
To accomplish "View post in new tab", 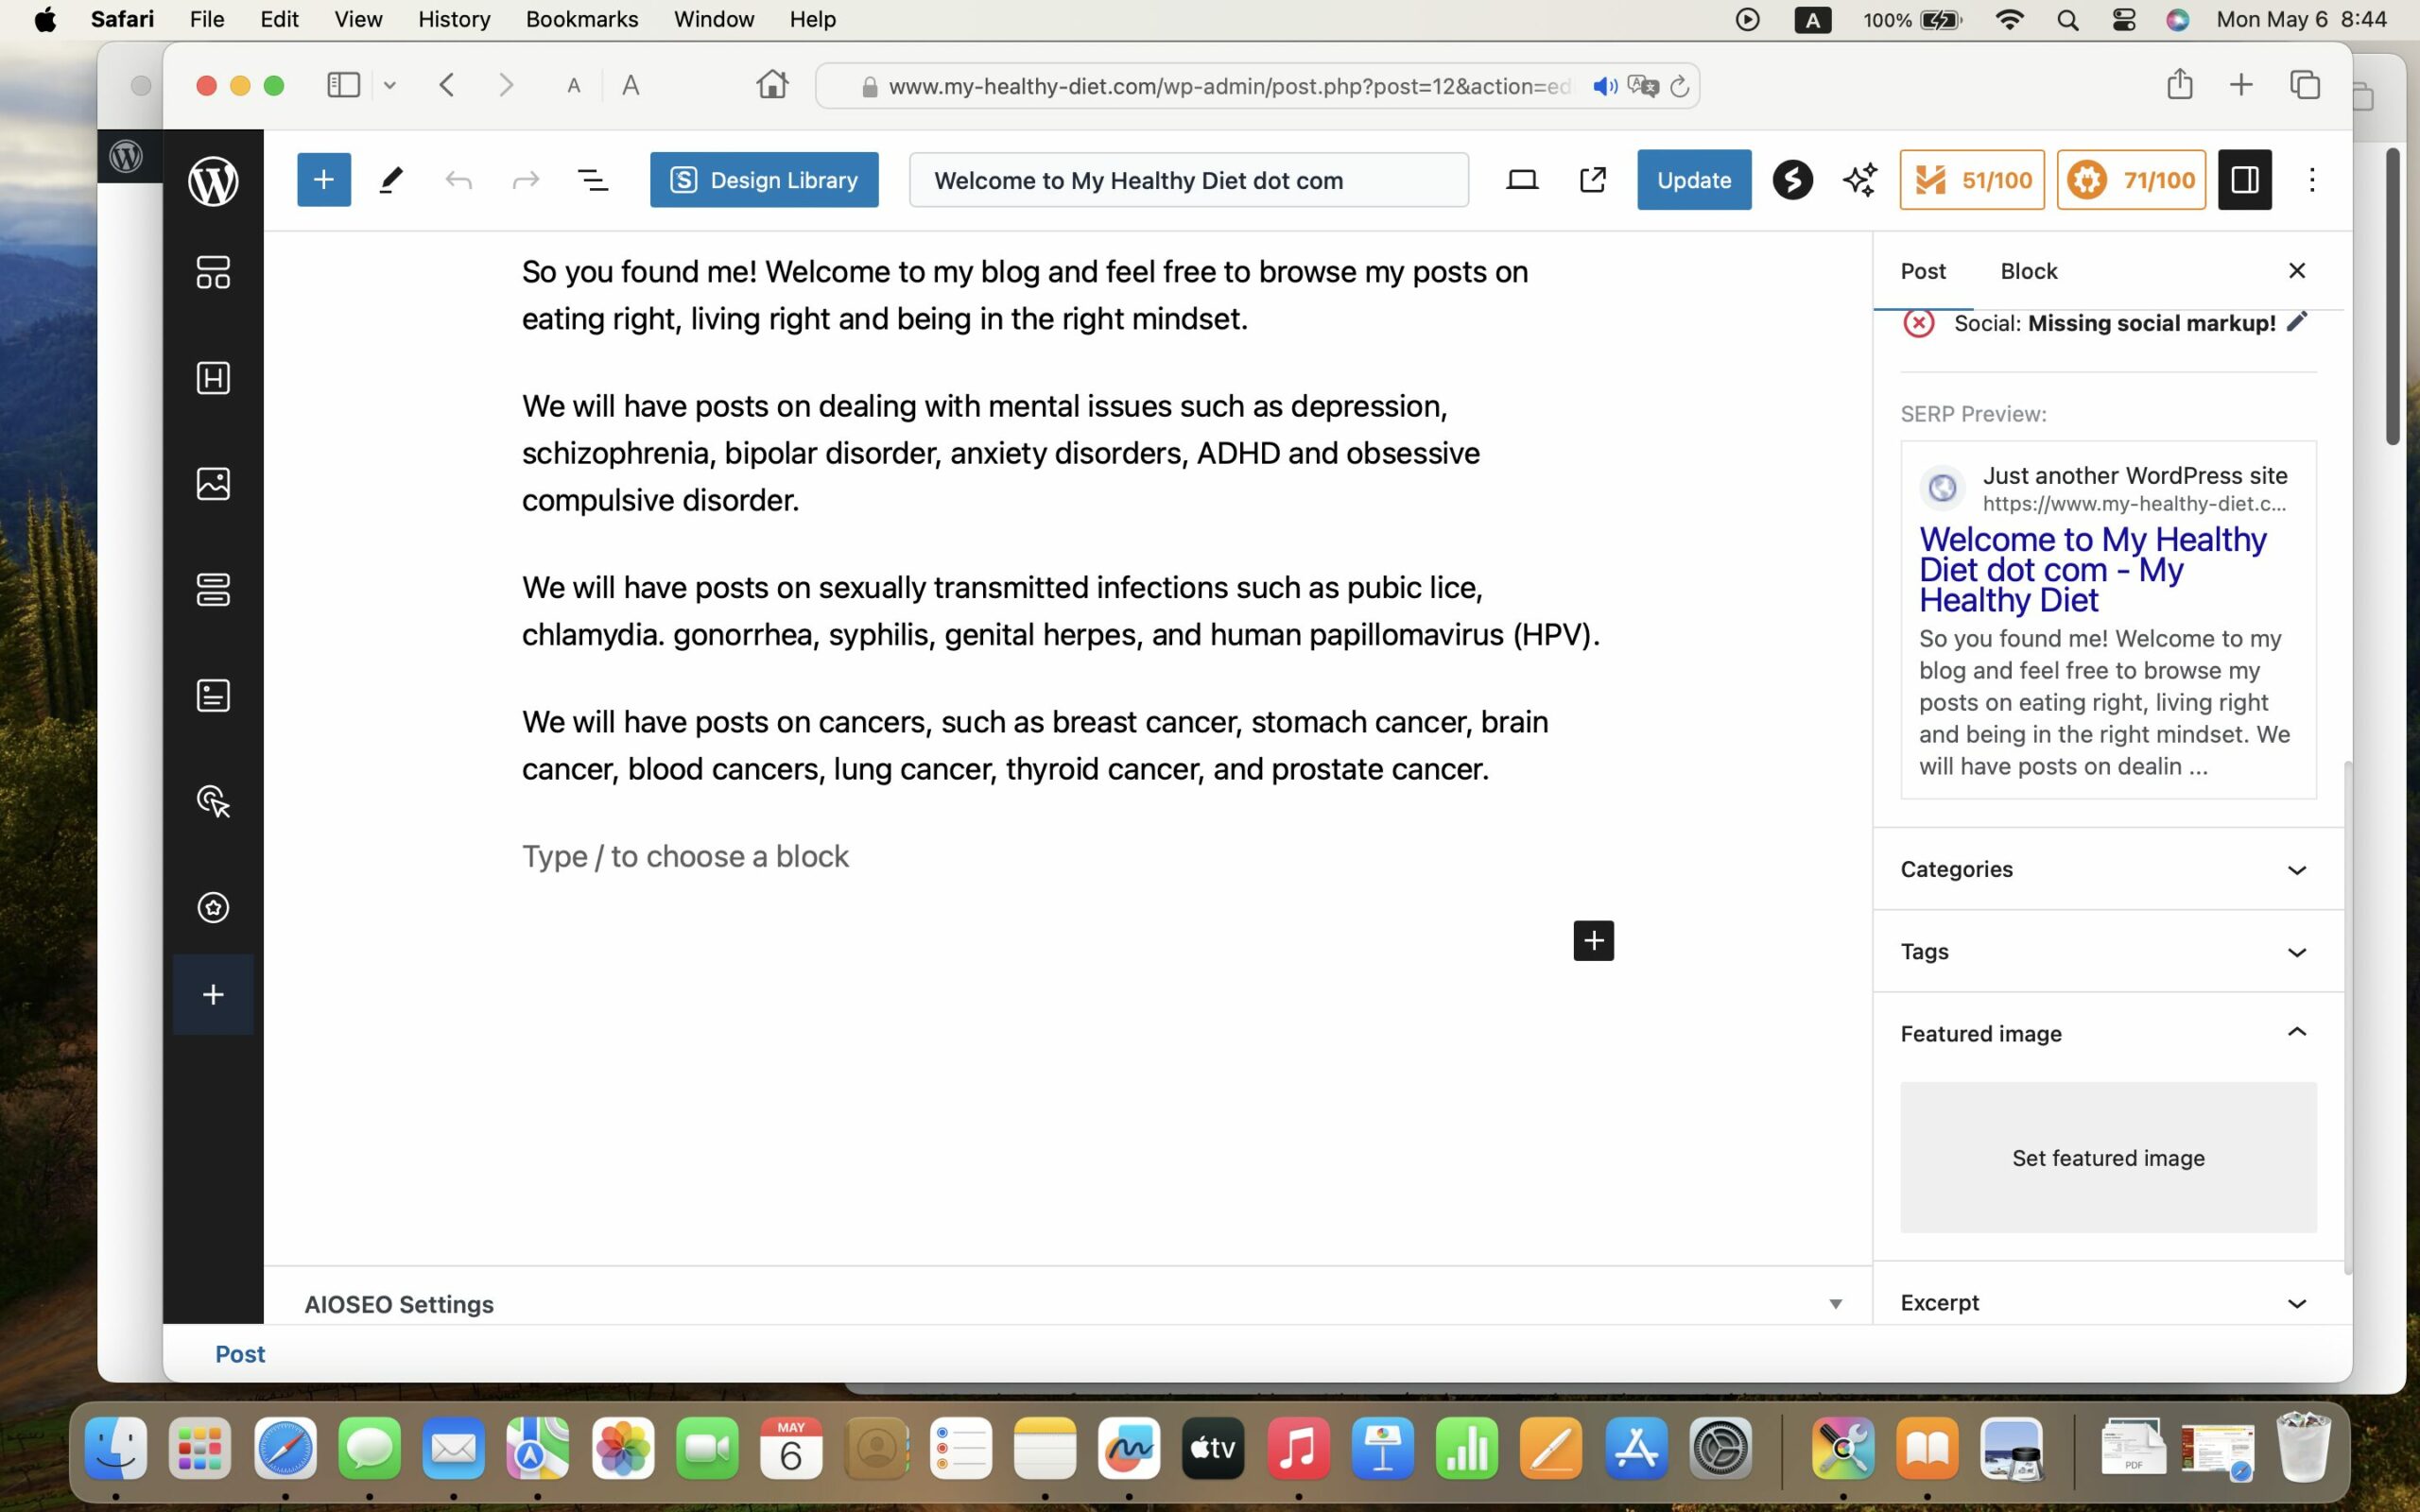I will point(1592,180).
